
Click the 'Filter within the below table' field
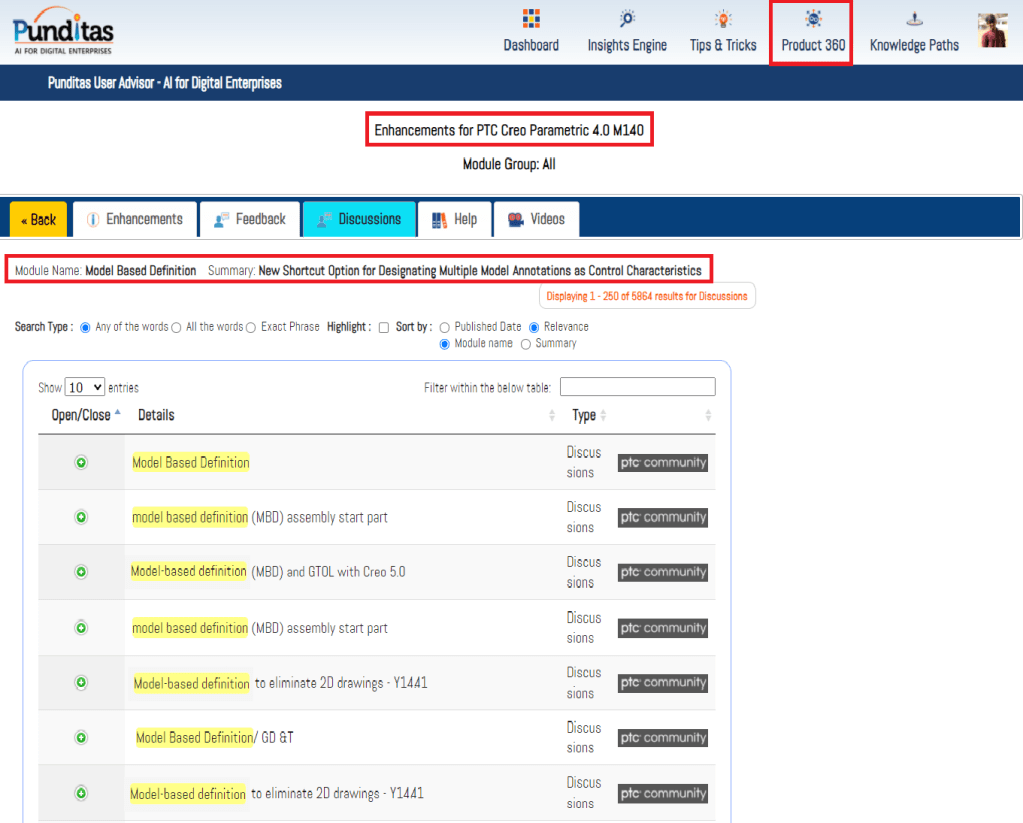637,387
